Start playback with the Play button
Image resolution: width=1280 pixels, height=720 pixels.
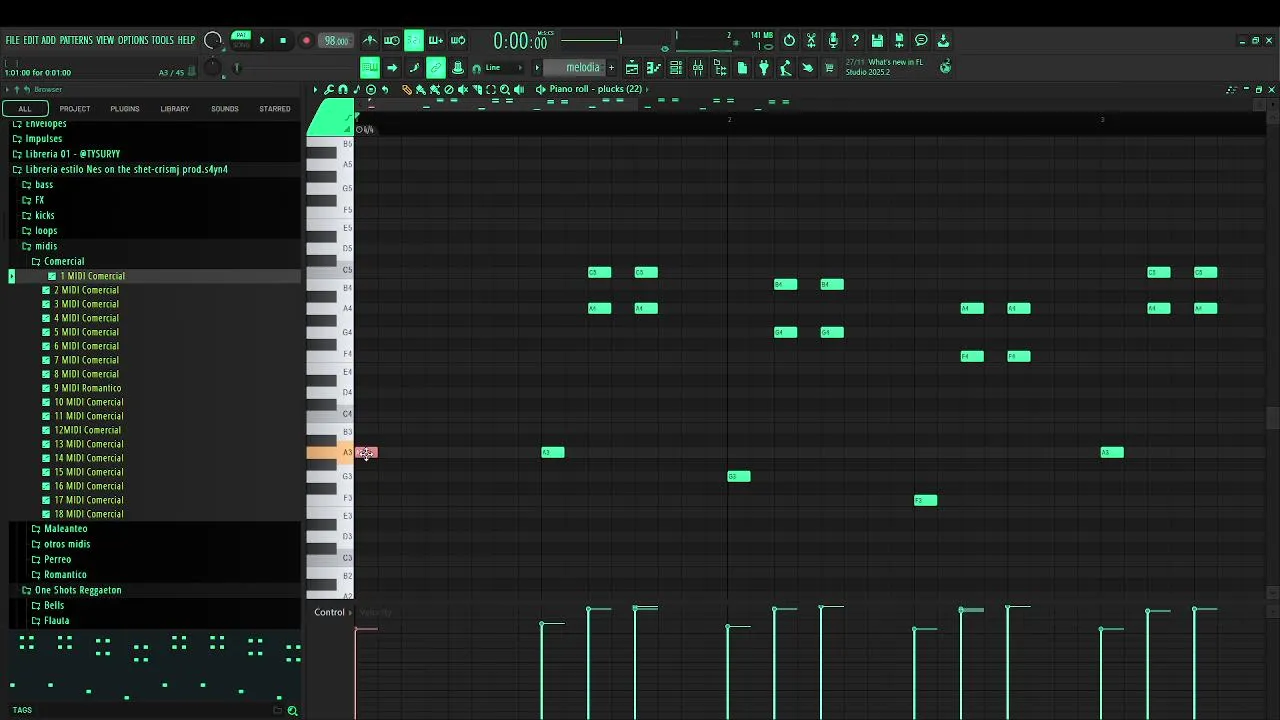pos(262,41)
